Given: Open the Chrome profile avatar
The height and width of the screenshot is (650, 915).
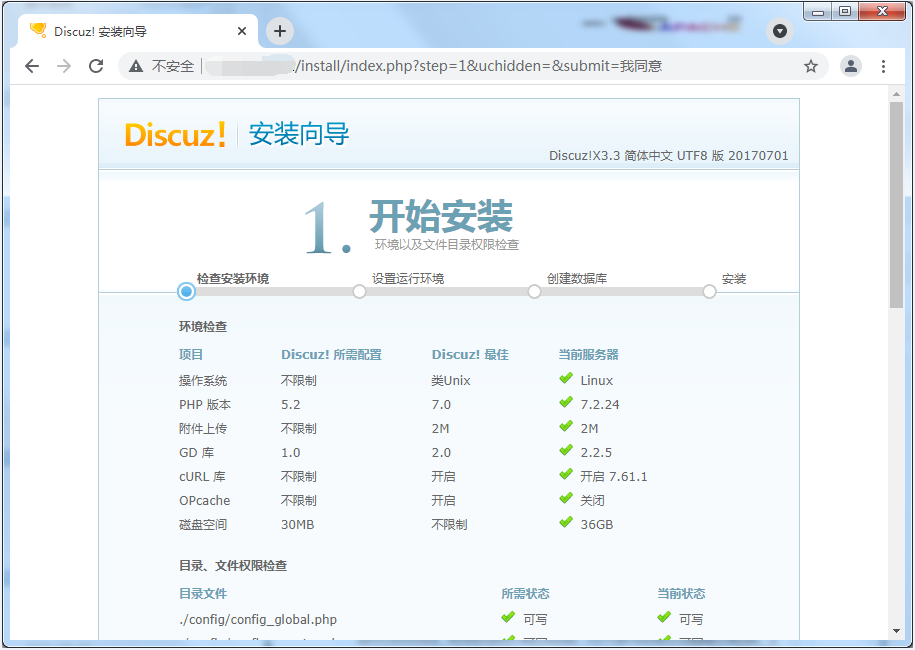Looking at the screenshot, I should [850, 66].
